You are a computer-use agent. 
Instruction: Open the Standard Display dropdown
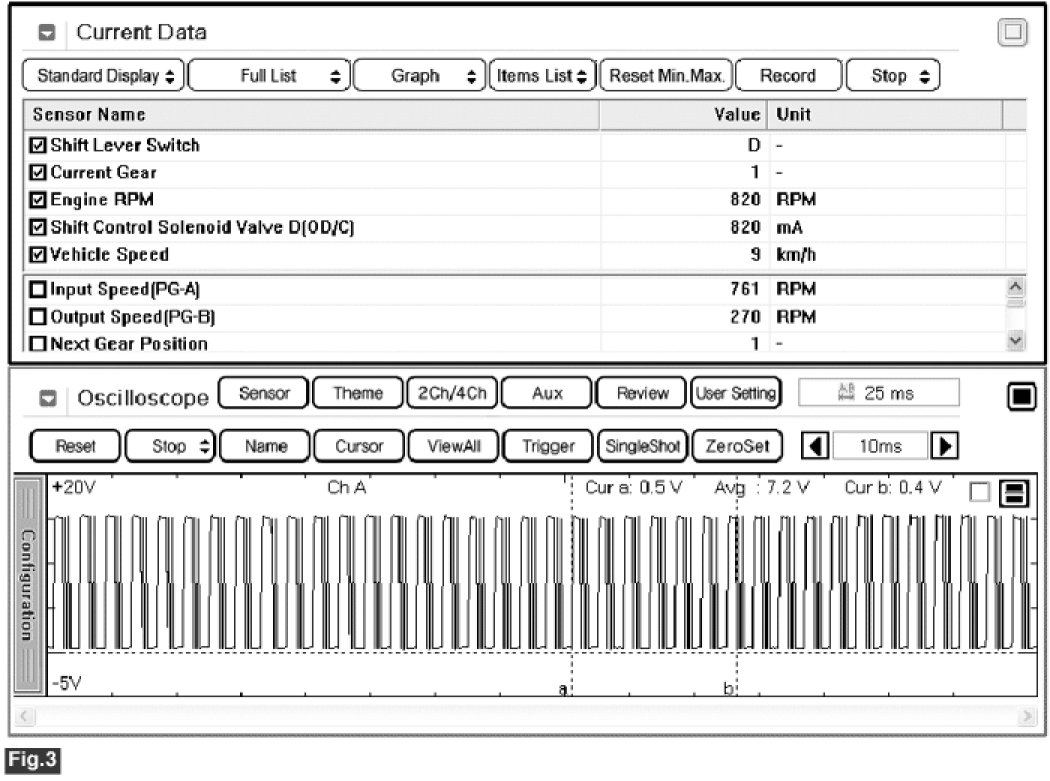pos(103,76)
